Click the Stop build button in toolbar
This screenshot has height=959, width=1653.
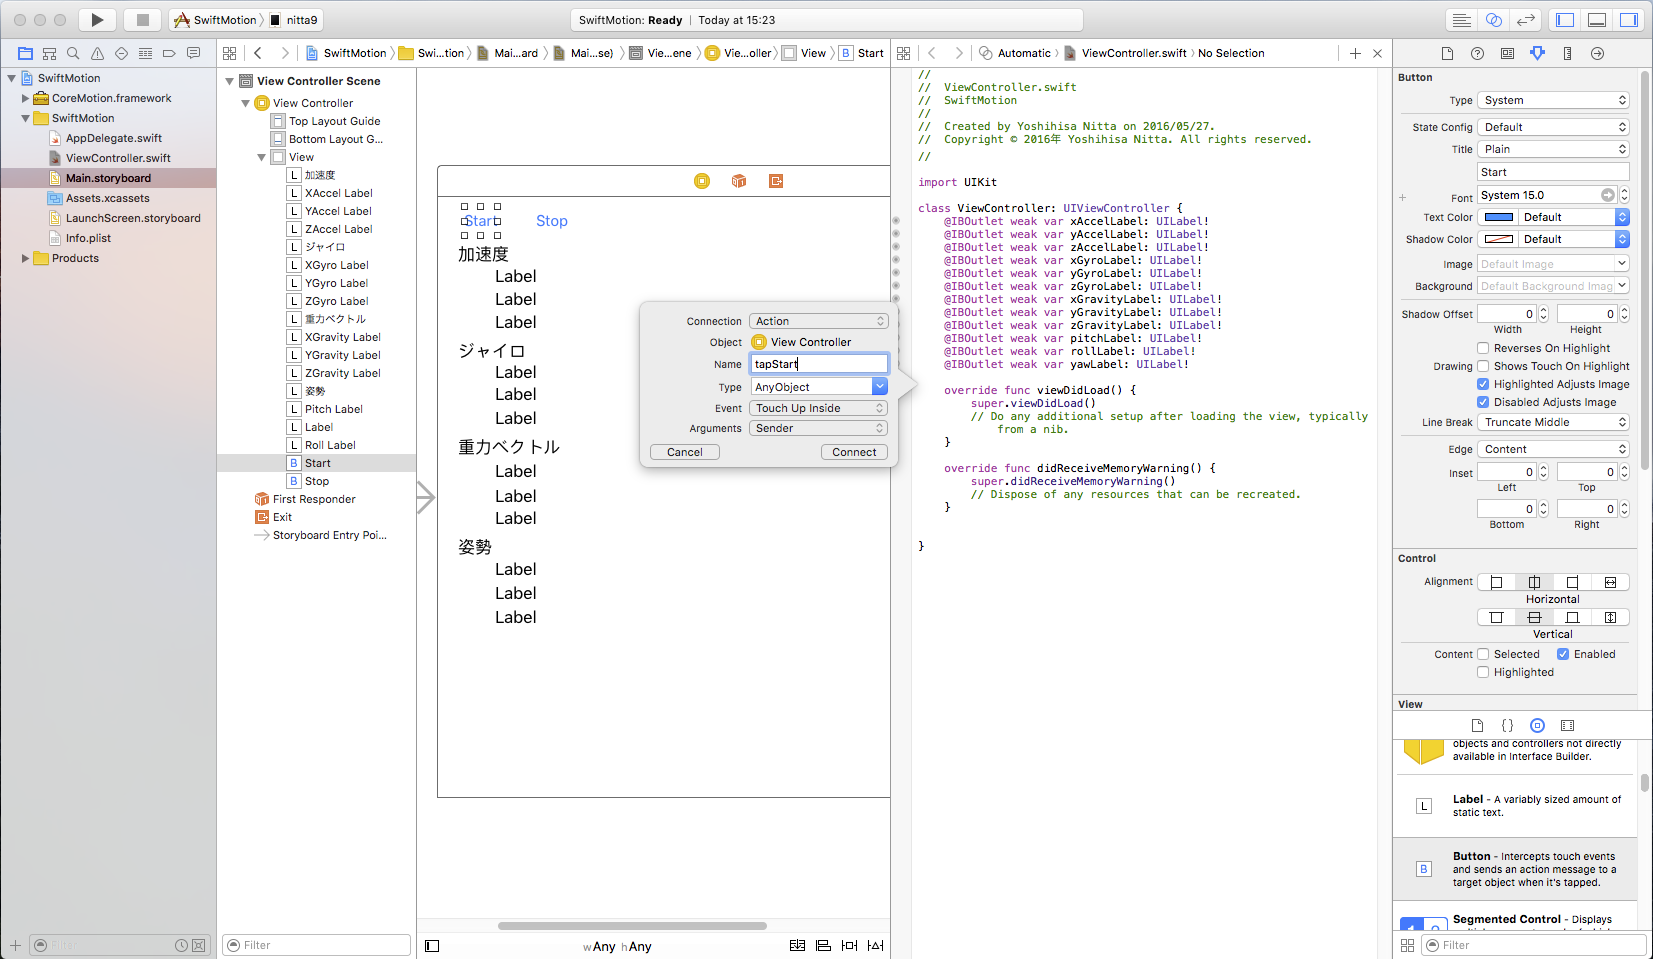(x=142, y=20)
